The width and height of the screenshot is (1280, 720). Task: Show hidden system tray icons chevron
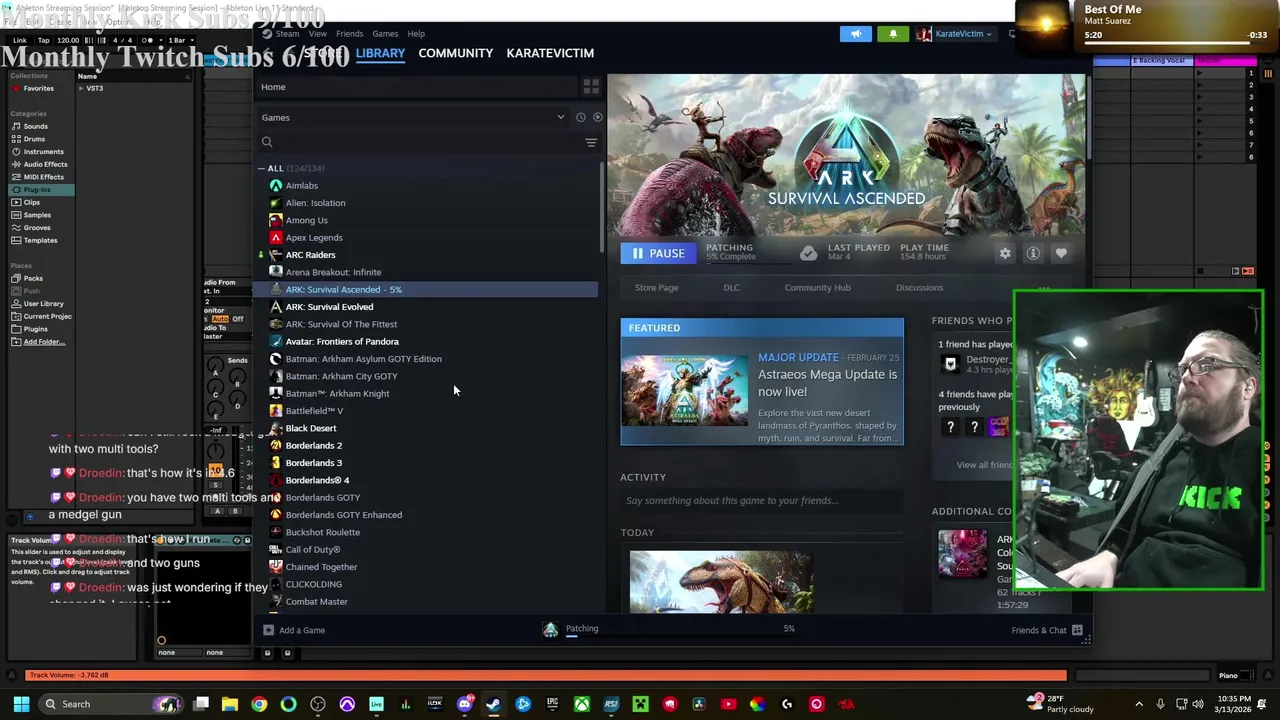(x=1139, y=704)
